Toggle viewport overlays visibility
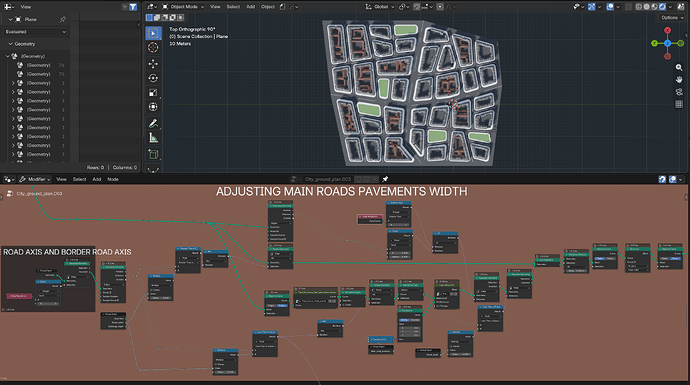Image resolution: width=690 pixels, height=385 pixels. coord(610,7)
